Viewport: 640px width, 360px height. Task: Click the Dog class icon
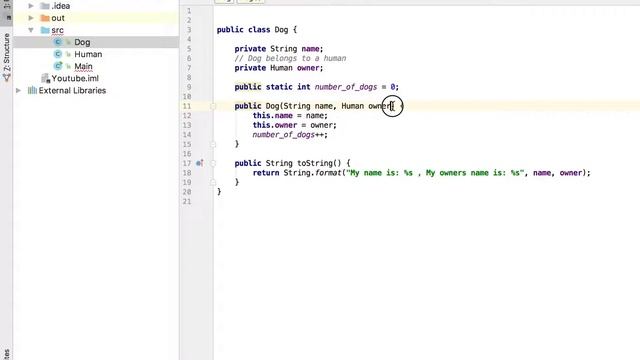58,42
